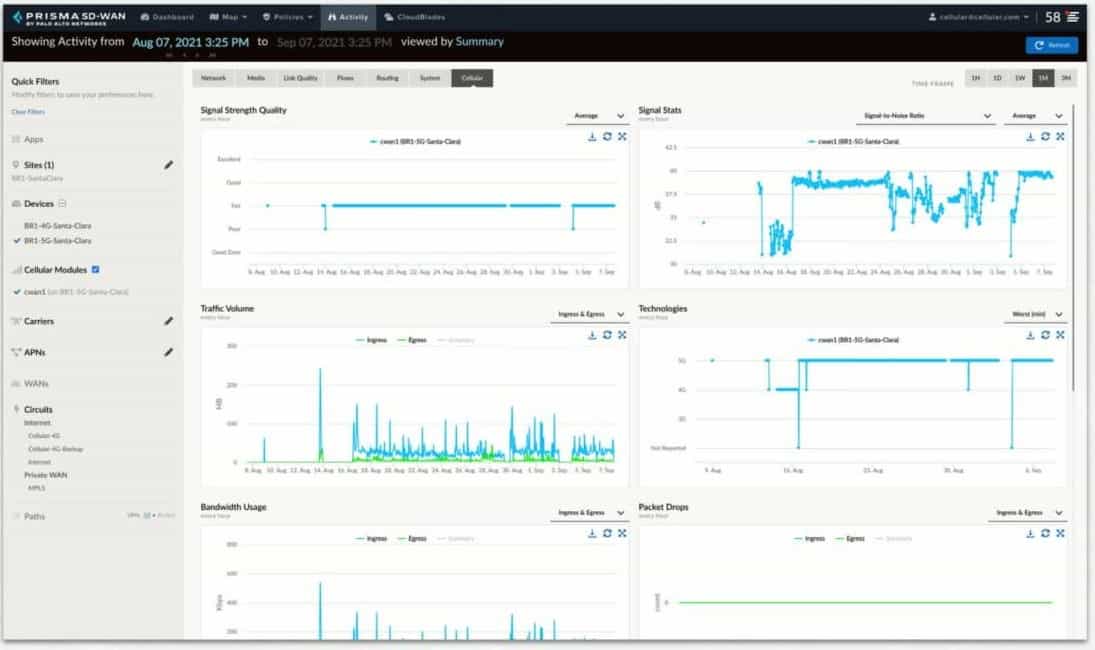Screen dimensions: 1095x650
Task: Refresh the Packet Drops chart
Action: [x=1045, y=533]
